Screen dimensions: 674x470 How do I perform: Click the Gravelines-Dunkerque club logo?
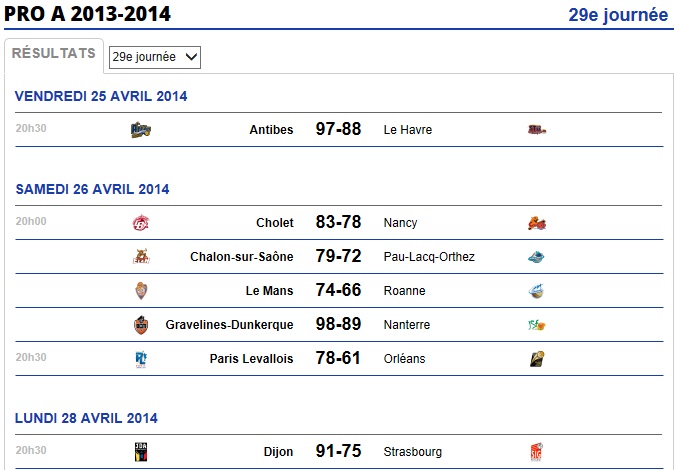coord(141,325)
